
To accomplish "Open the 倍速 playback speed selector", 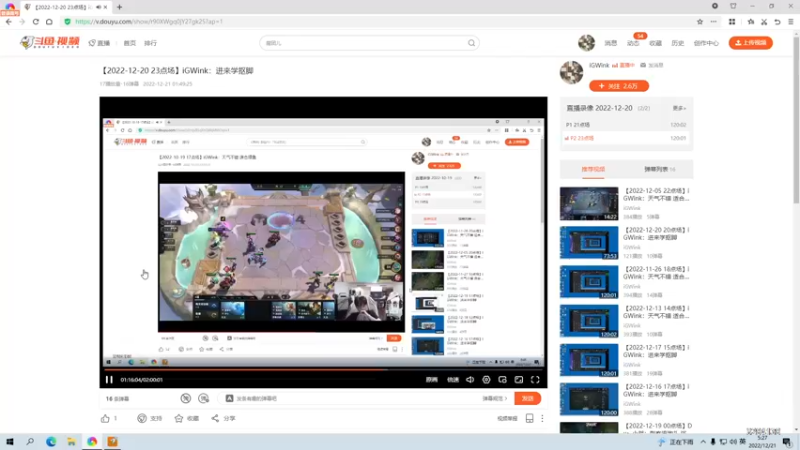I will pos(453,380).
